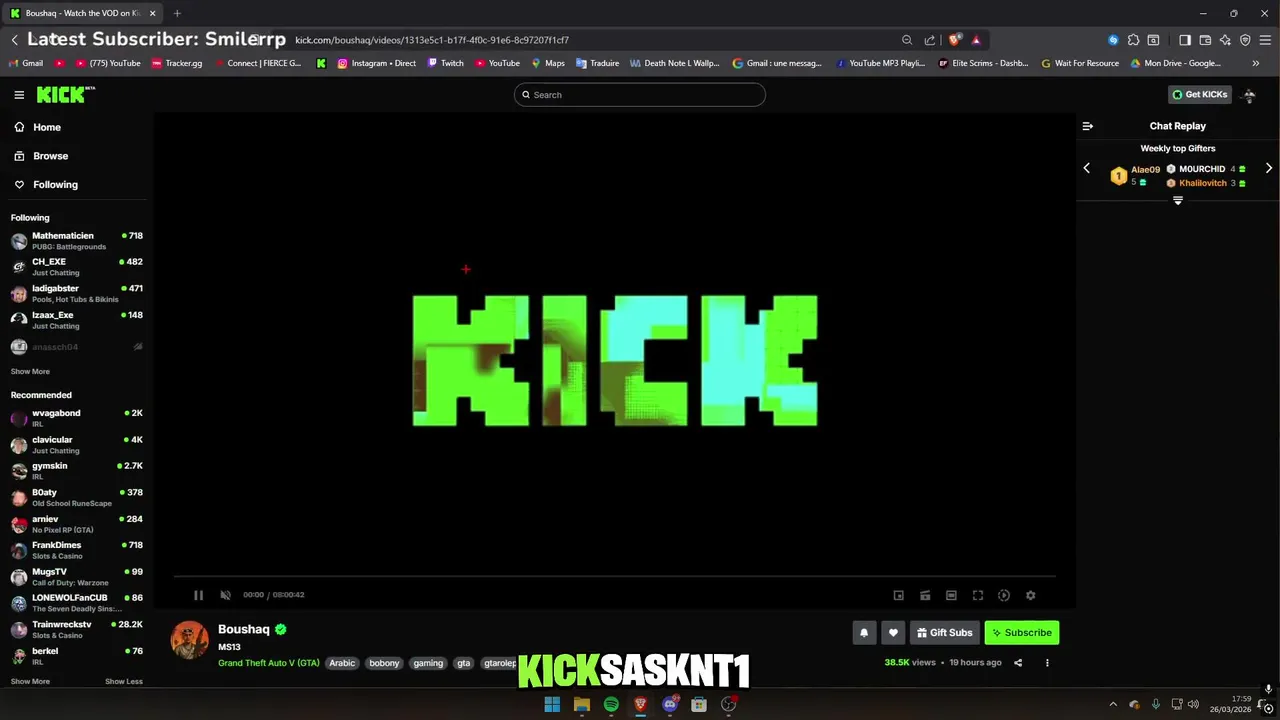
Task: Share the page from the address bar
Action: tap(930, 40)
